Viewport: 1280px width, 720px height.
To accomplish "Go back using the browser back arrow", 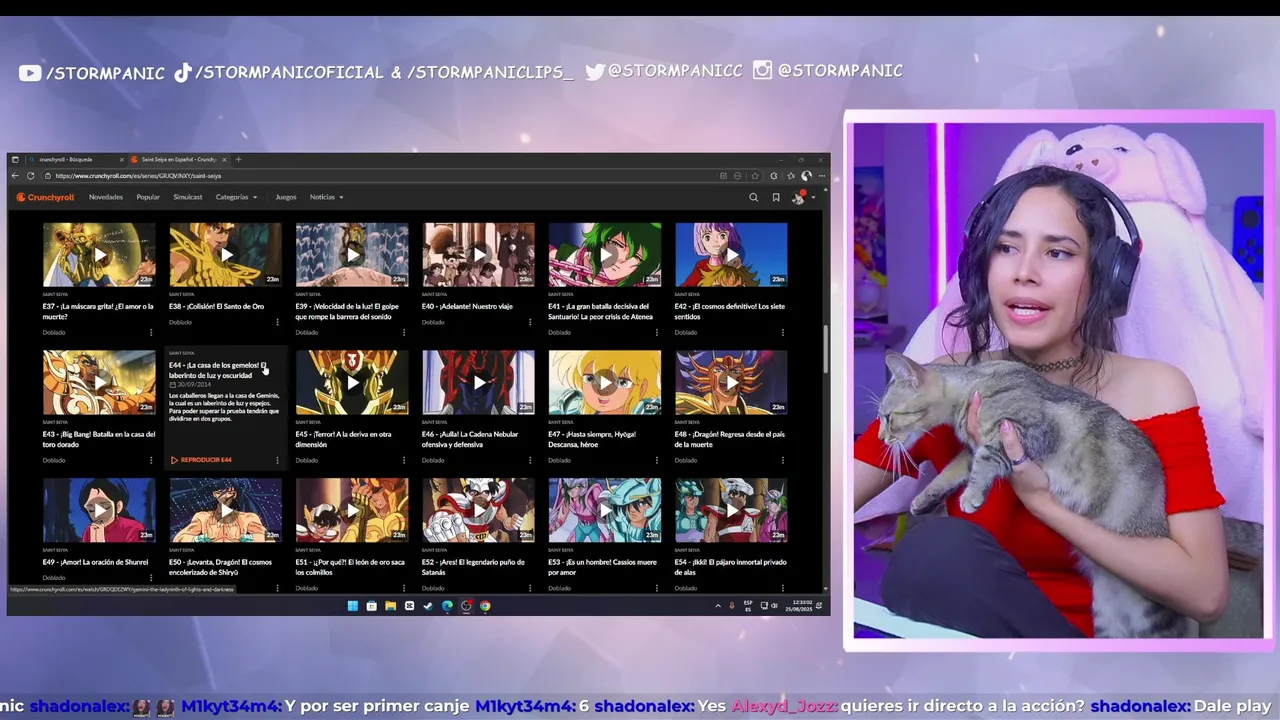I will click(15, 176).
